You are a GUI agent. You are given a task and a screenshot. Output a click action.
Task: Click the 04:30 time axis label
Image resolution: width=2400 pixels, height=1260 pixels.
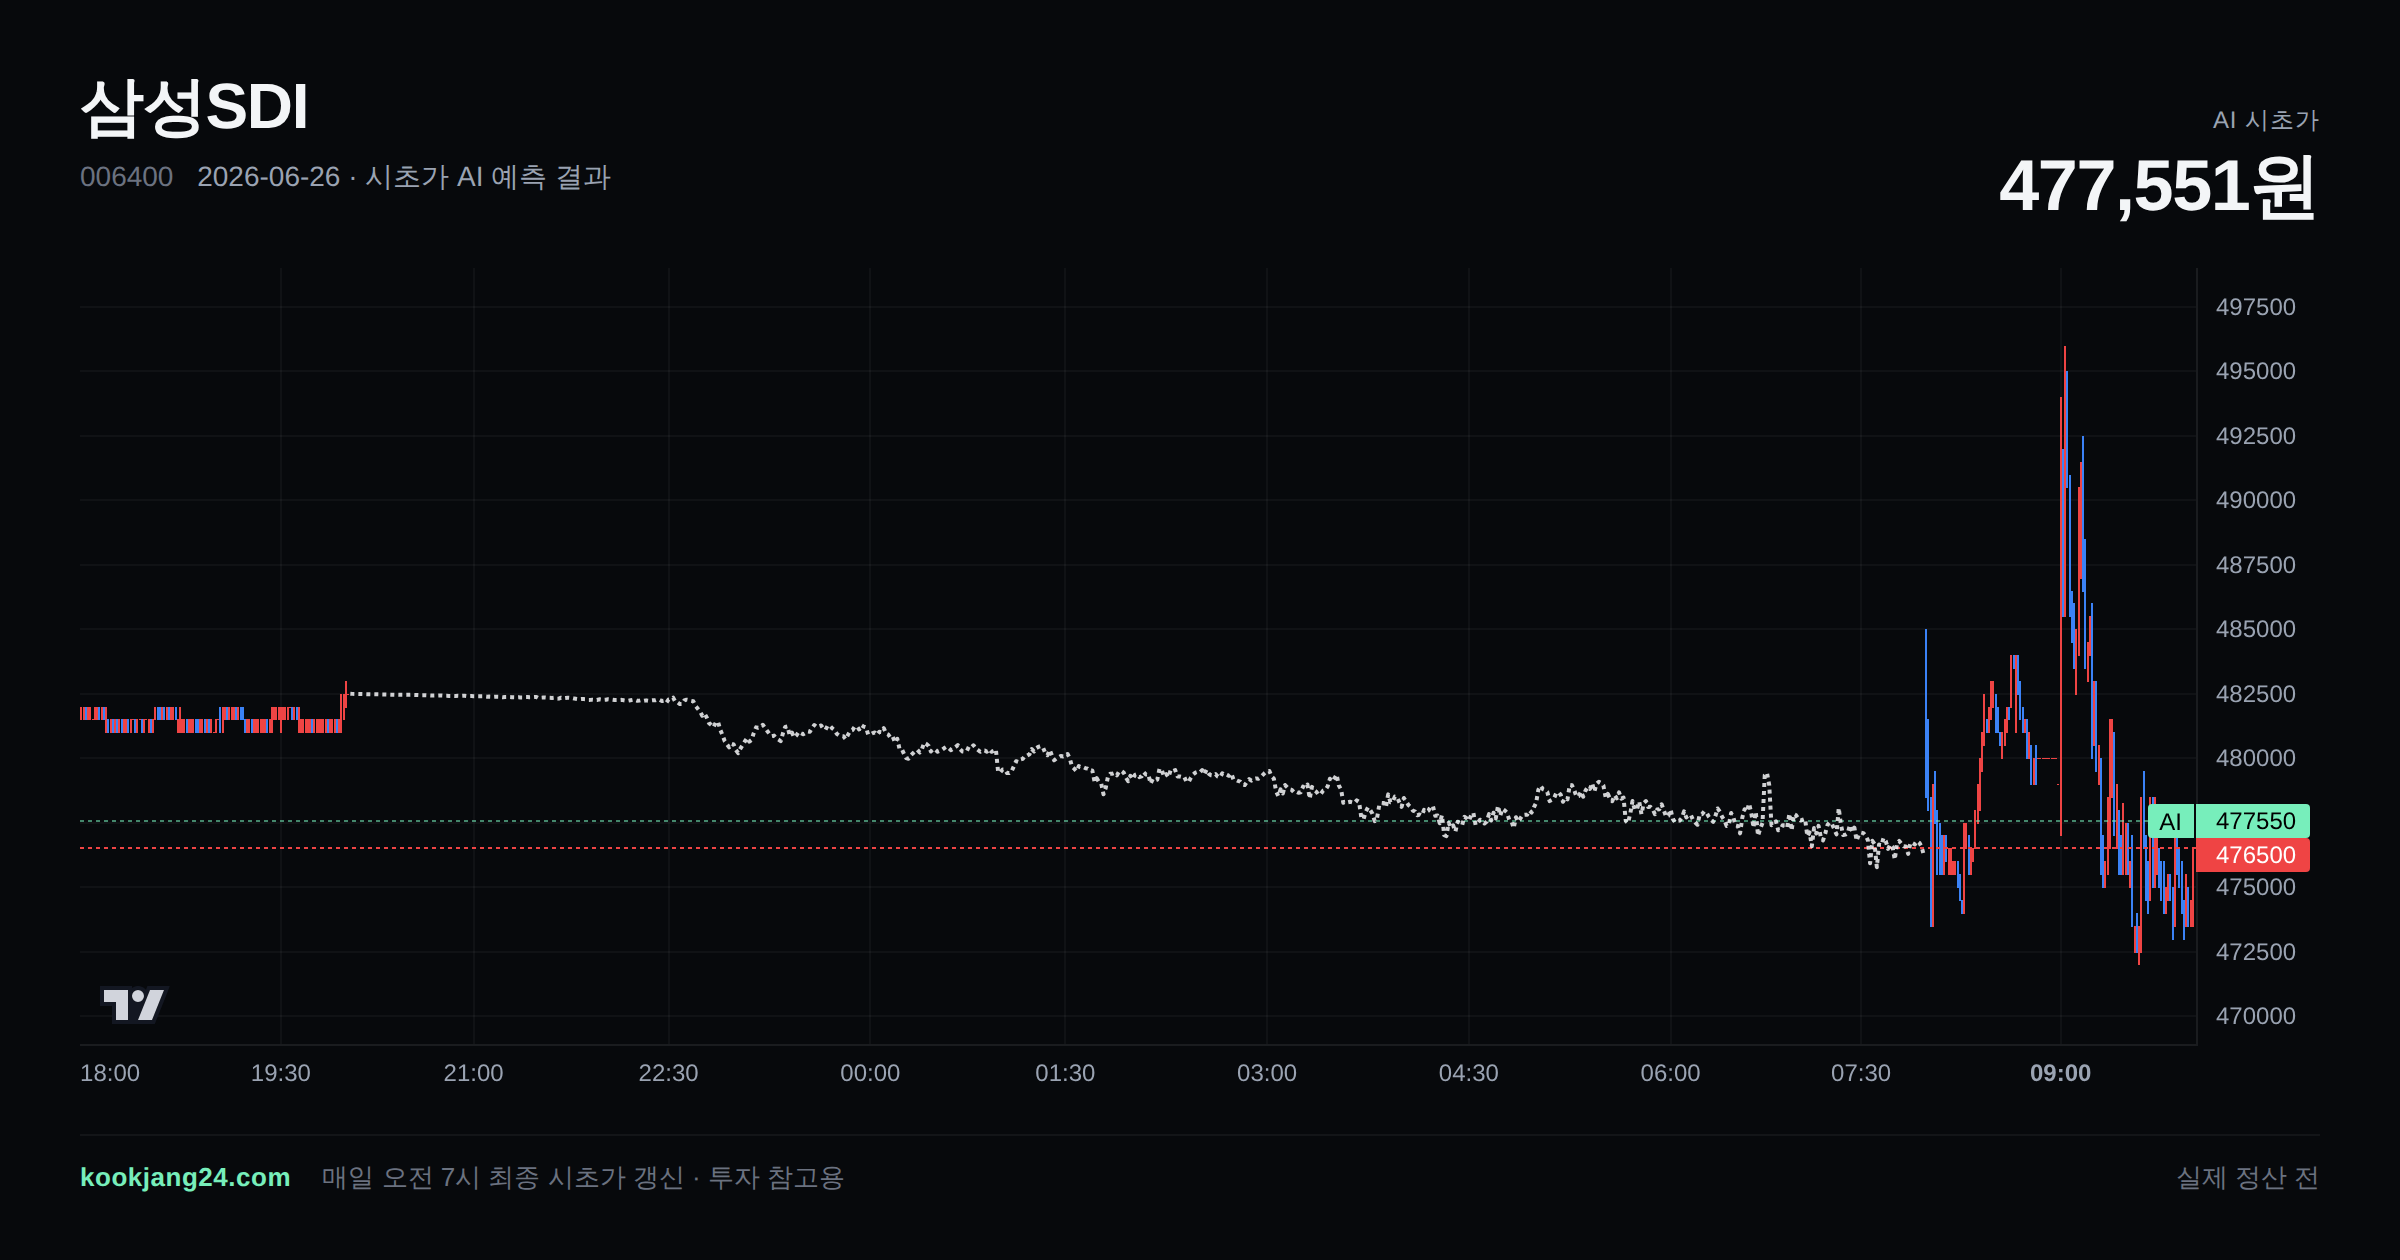tap(1468, 1073)
